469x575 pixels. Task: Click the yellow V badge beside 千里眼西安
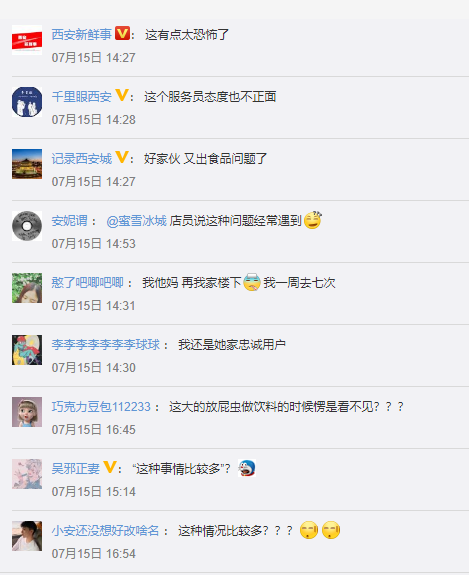[122, 95]
